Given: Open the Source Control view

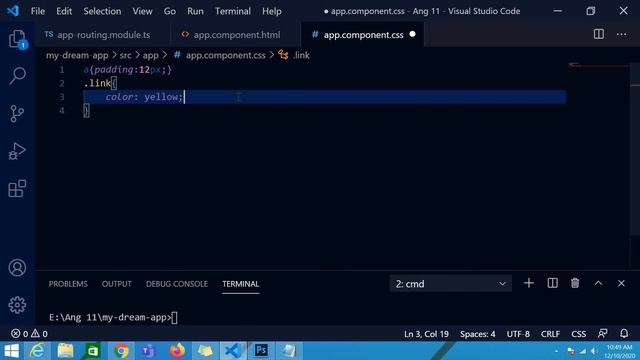Looking at the screenshot, I should point(17,113).
